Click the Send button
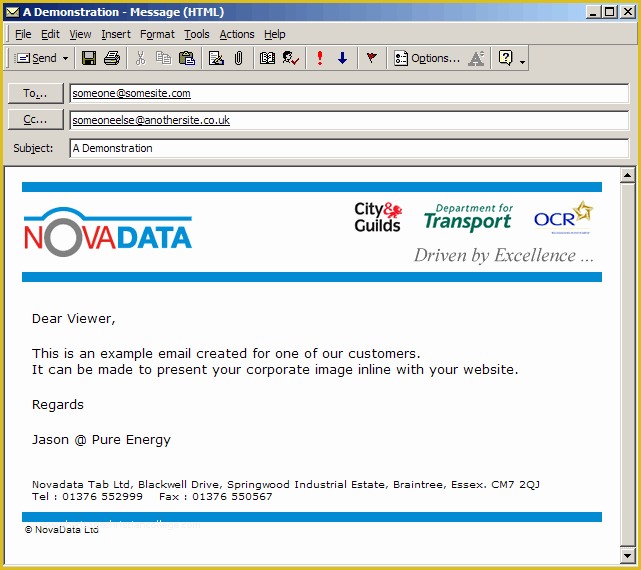The width and height of the screenshot is (641, 570). pos(35,58)
